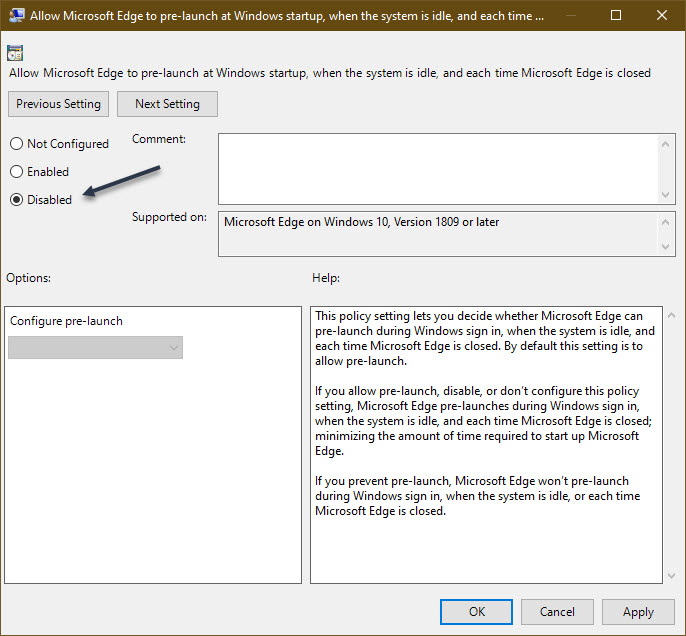Image resolution: width=686 pixels, height=636 pixels.
Task: Select the Disabled radio option
Action: (x=17, y=199)
